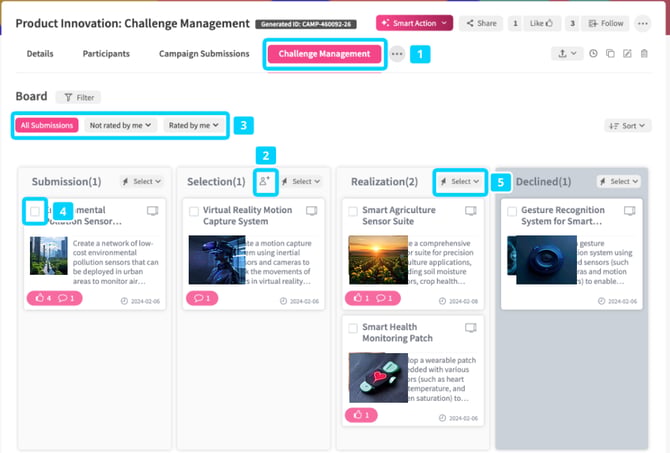670x453 pixels.
Task: Show more tabs via ellipsis next to Challenge Management
Action: tap(397, 54)
